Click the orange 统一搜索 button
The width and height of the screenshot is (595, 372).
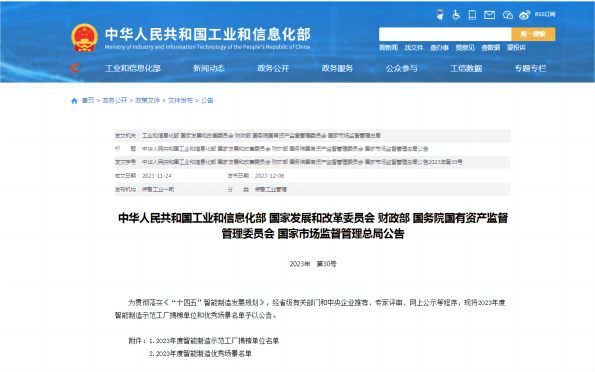pyautogui.click(x=533, y=34)
